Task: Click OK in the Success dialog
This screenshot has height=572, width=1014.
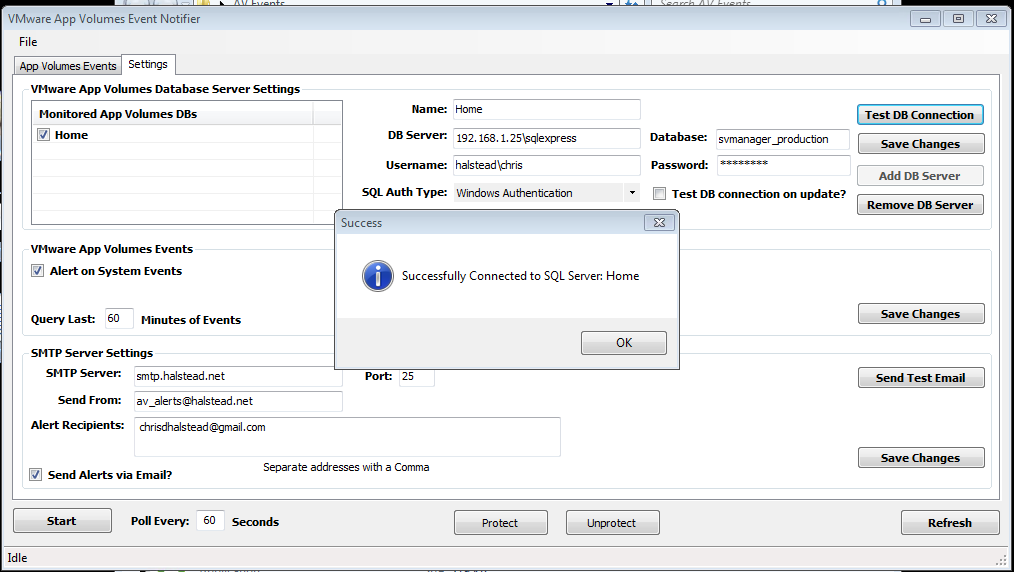Action: tap(623, 343)
